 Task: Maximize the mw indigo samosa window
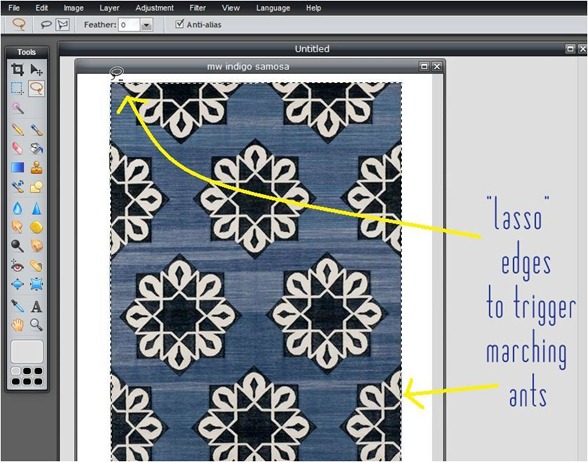[x=424, y=66]
